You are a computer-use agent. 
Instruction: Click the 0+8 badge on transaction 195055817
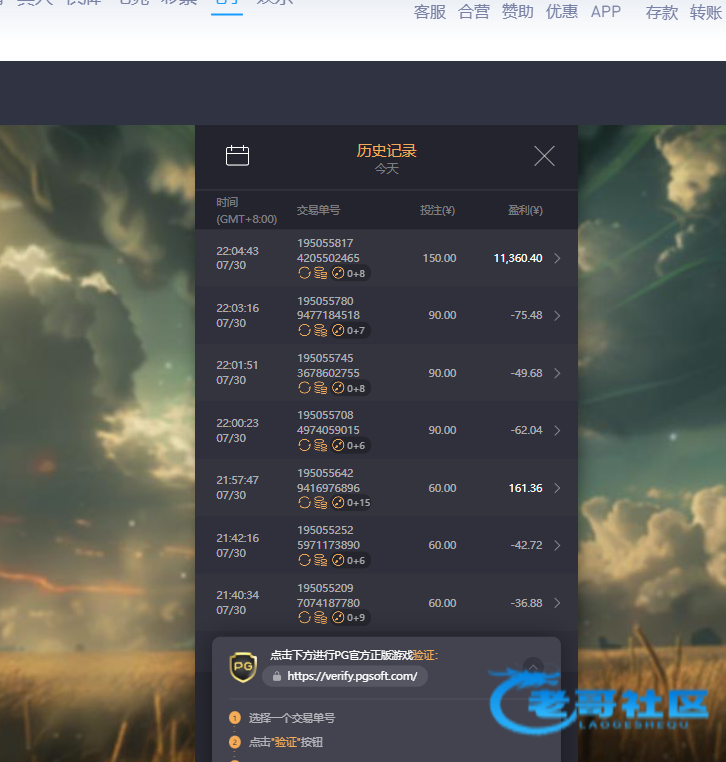click(x=350, y=274)
